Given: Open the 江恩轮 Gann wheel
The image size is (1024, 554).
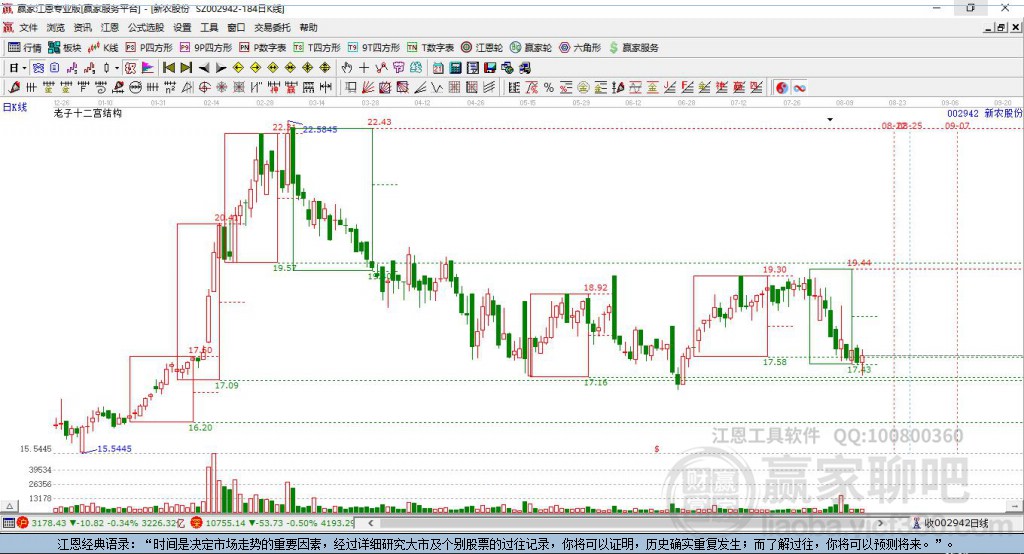Looking at the screenshot, I should click(482, 48).
